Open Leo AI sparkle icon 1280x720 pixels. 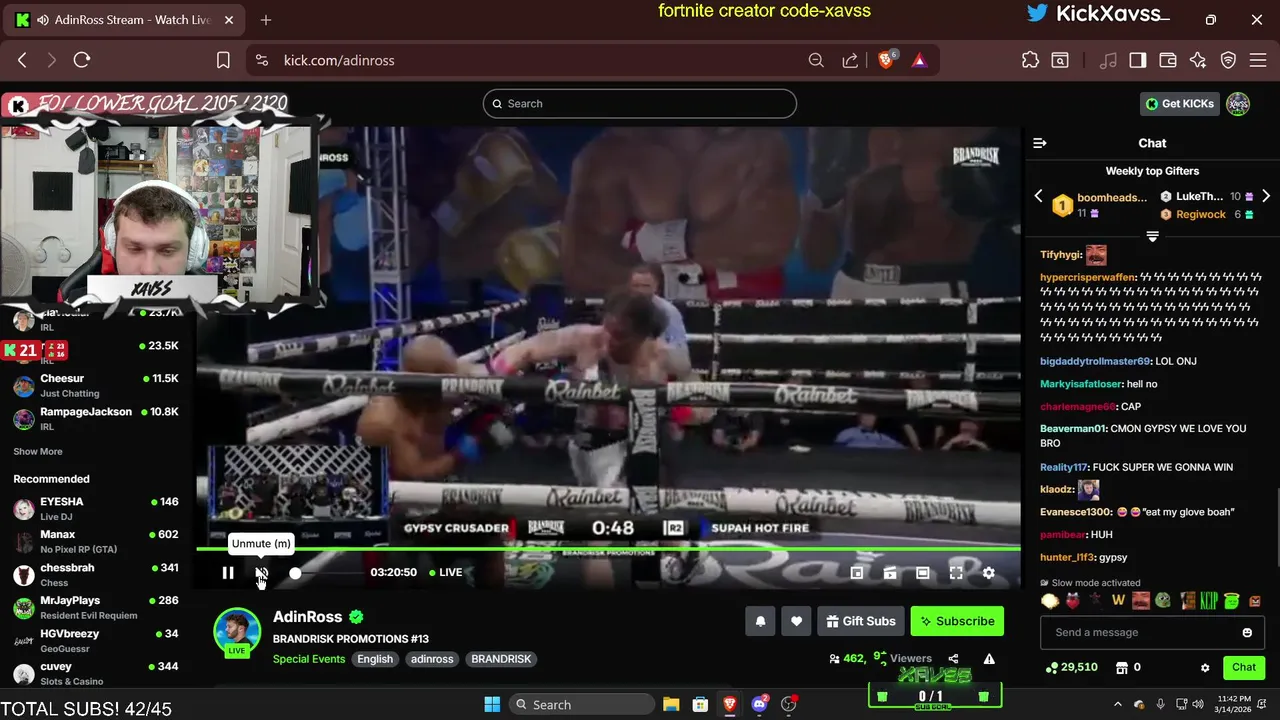coord(1198,60)
